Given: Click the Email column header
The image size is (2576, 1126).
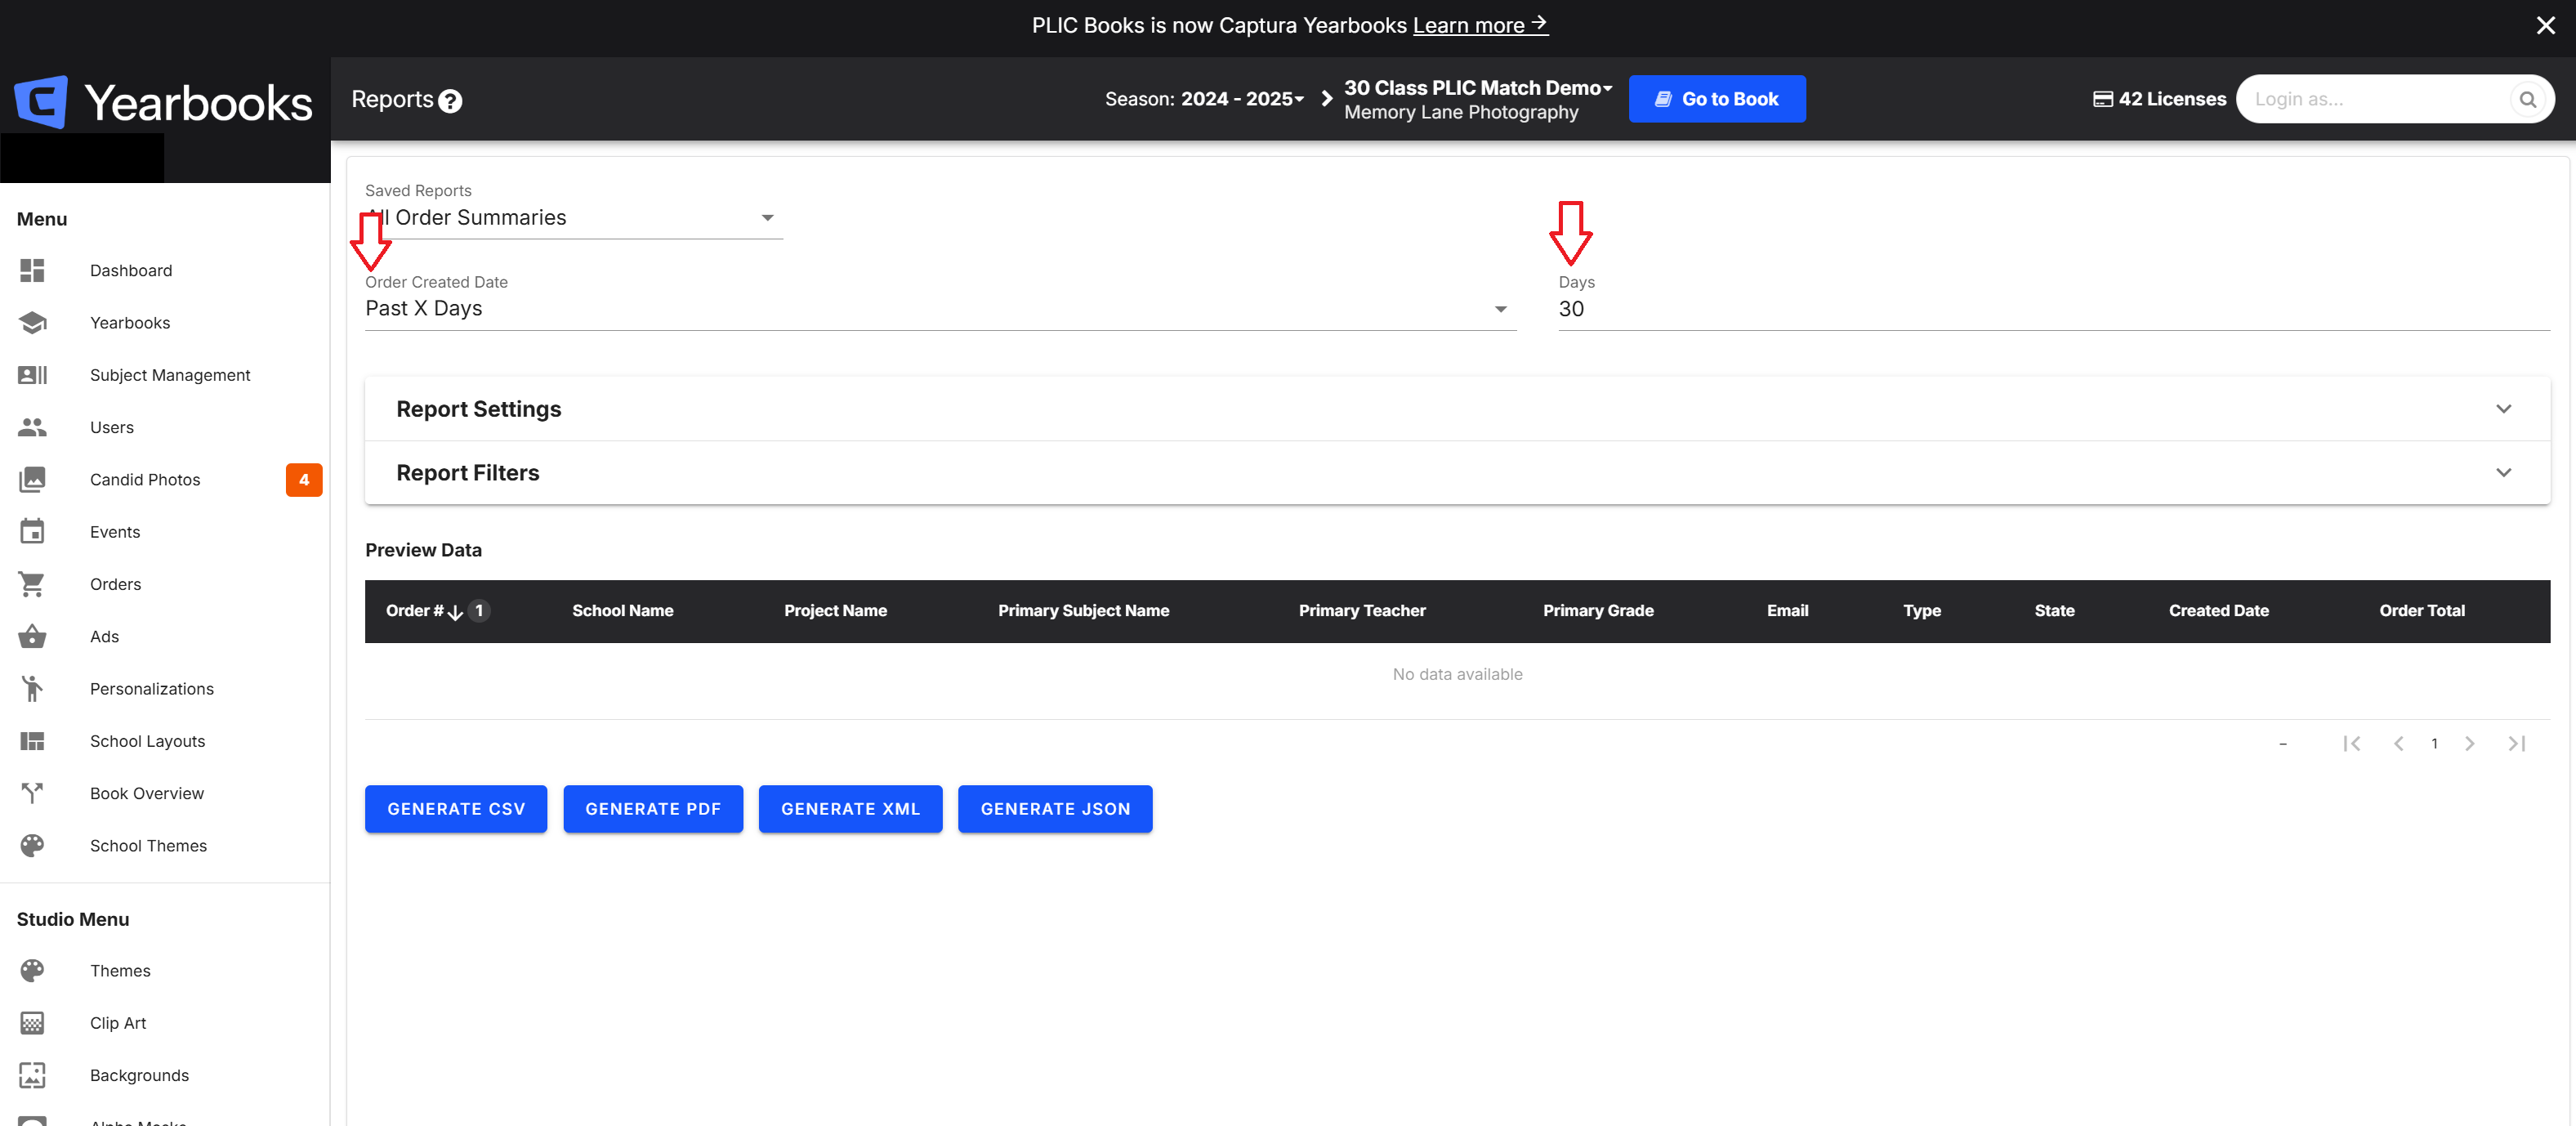Looking at the screenshot, I should [x=1787, y=611].
